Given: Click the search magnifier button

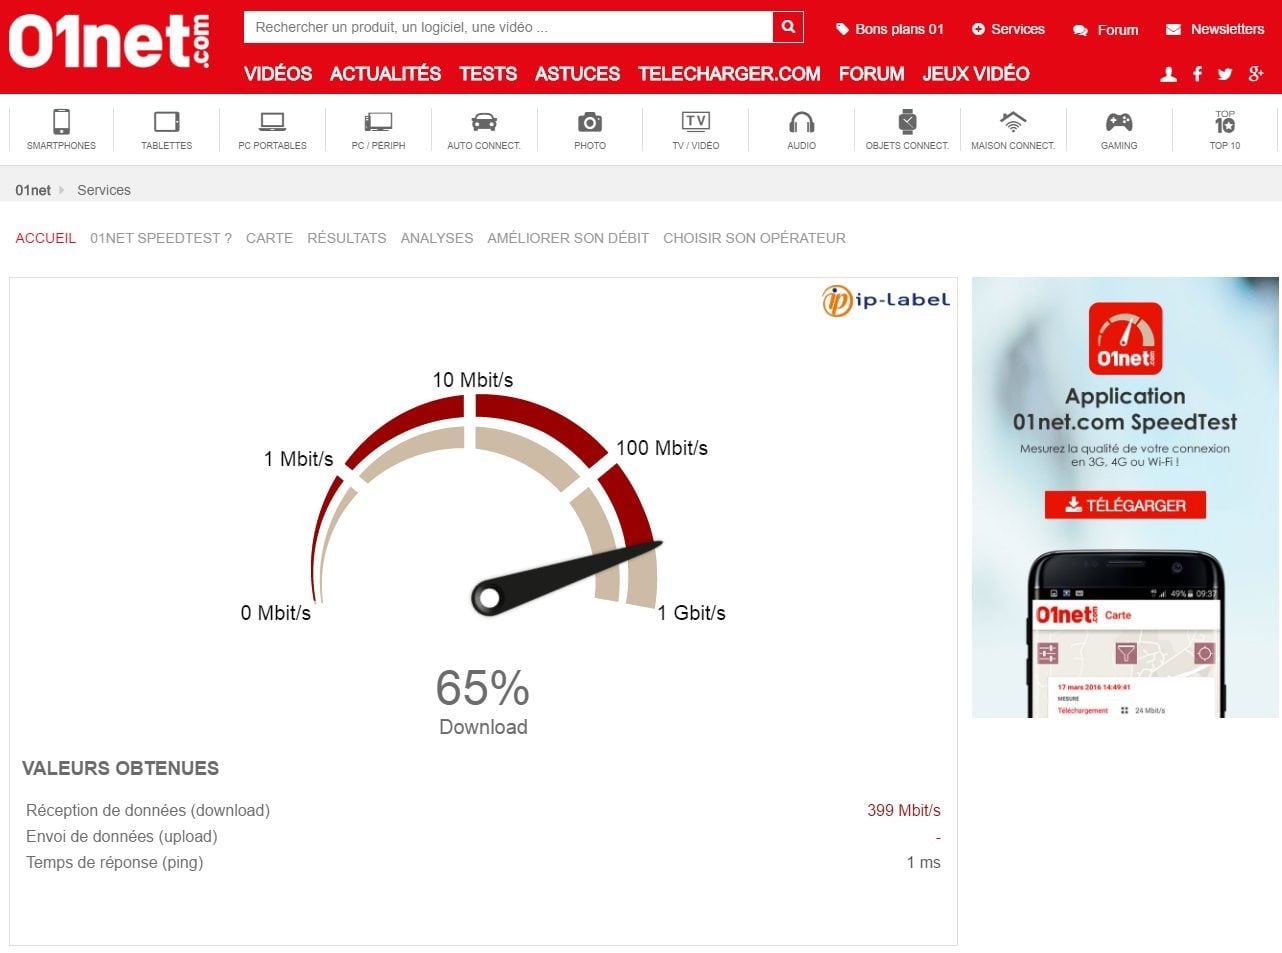Looking at the screenshot, I should pos(788,27).
